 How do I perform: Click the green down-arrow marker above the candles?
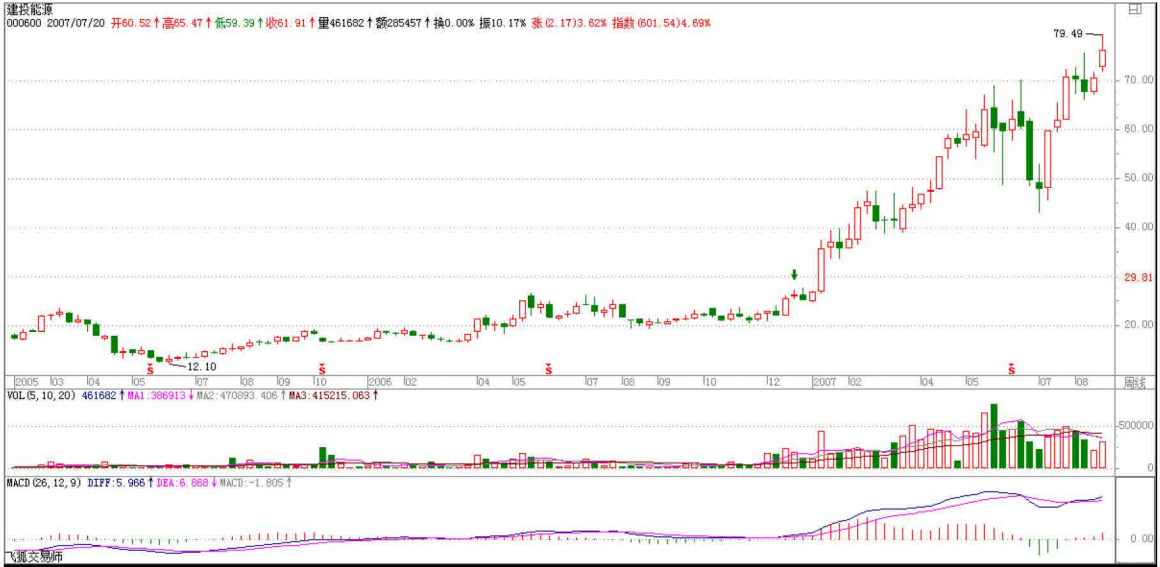point(794,275)
